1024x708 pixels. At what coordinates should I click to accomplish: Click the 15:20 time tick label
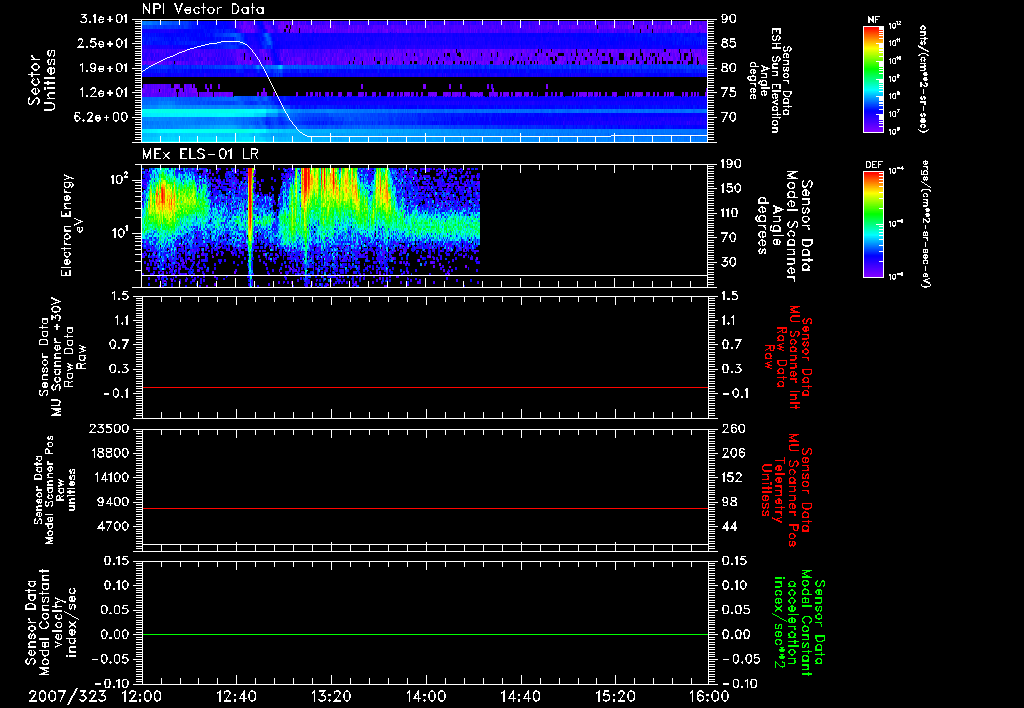point(615,696)
